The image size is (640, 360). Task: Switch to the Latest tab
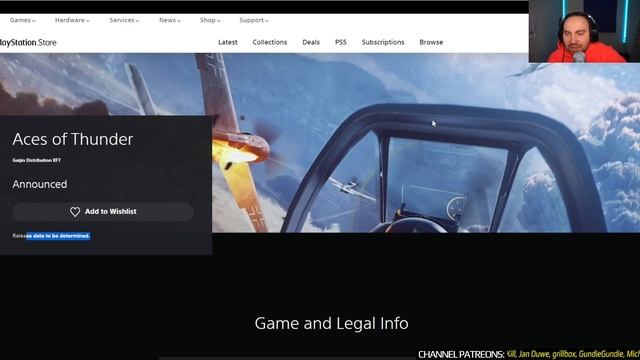point(228,42)
